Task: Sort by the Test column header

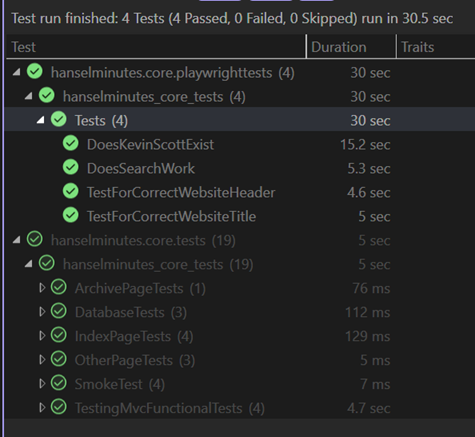Action: (156, 47)
